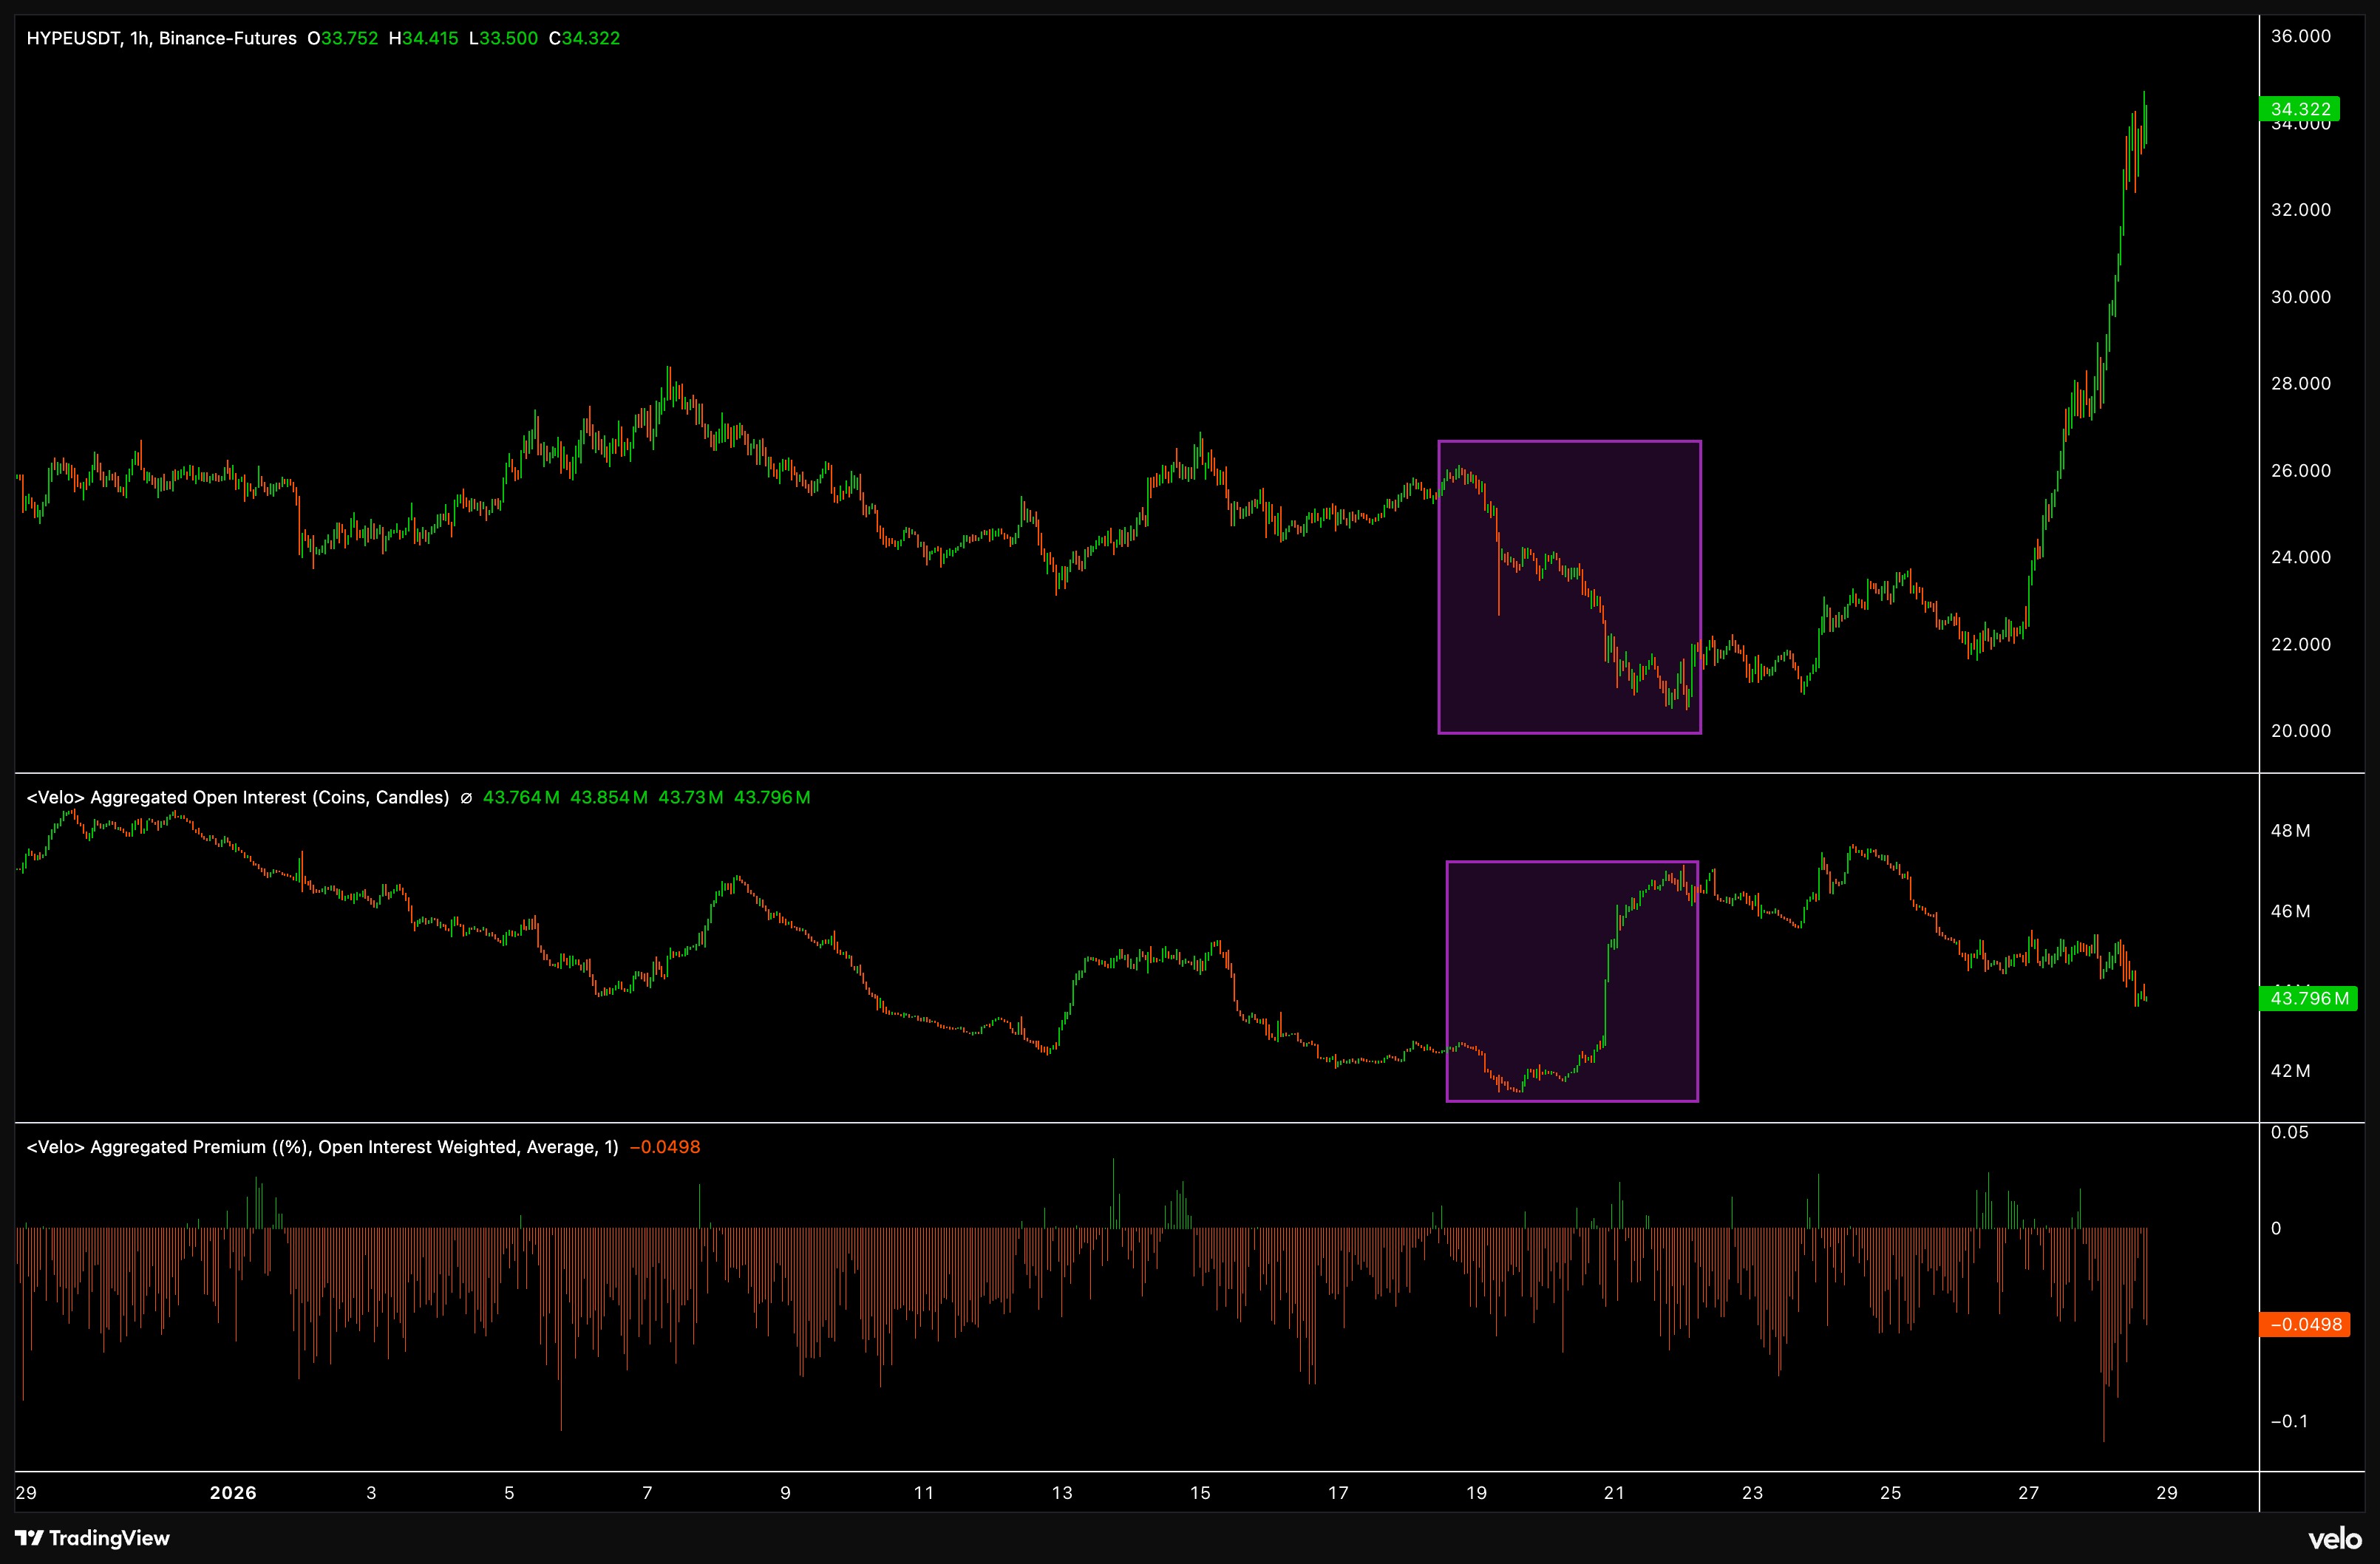Click the empty-set symbol beside Open Interest title
This screenshot has width=2380, height=1564.
tap(466, 798)
